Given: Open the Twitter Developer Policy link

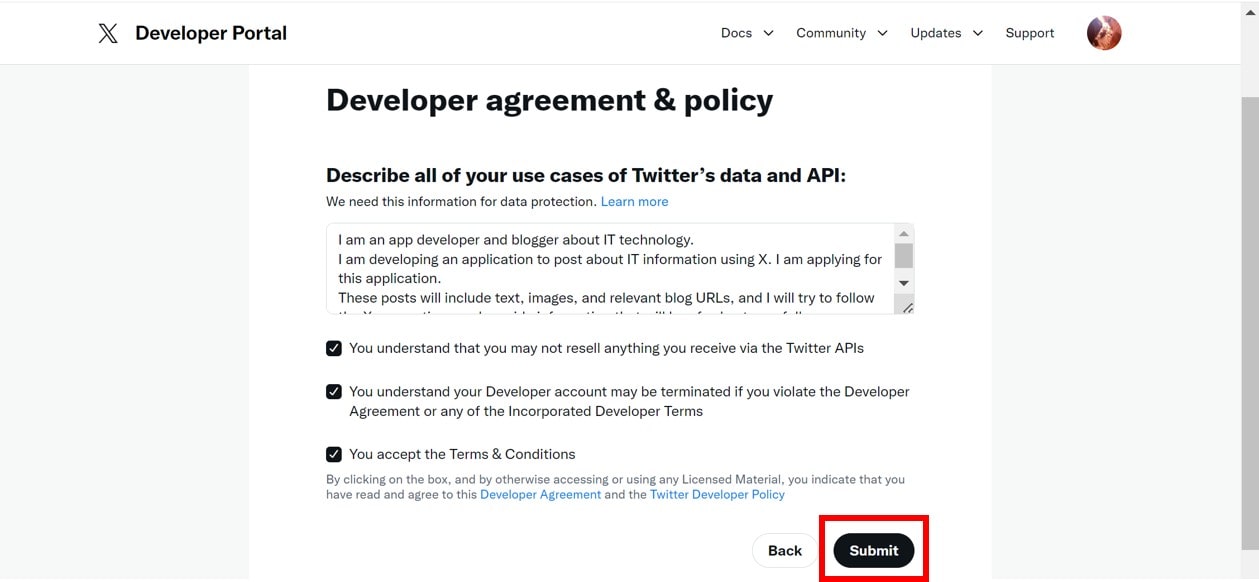Looking at the screenshot, I should coord(717,495).
